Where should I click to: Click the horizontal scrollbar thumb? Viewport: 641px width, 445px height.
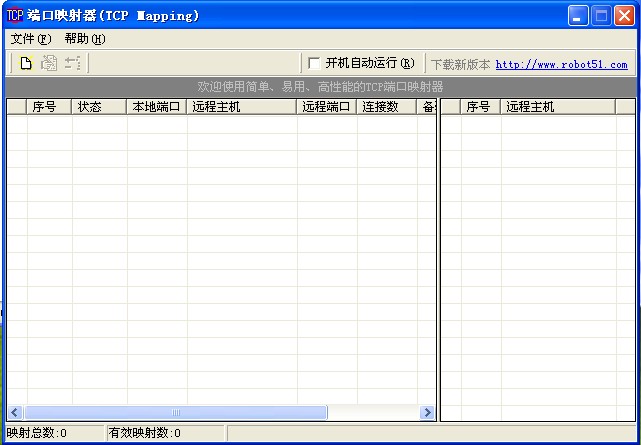tap(175, 412)
